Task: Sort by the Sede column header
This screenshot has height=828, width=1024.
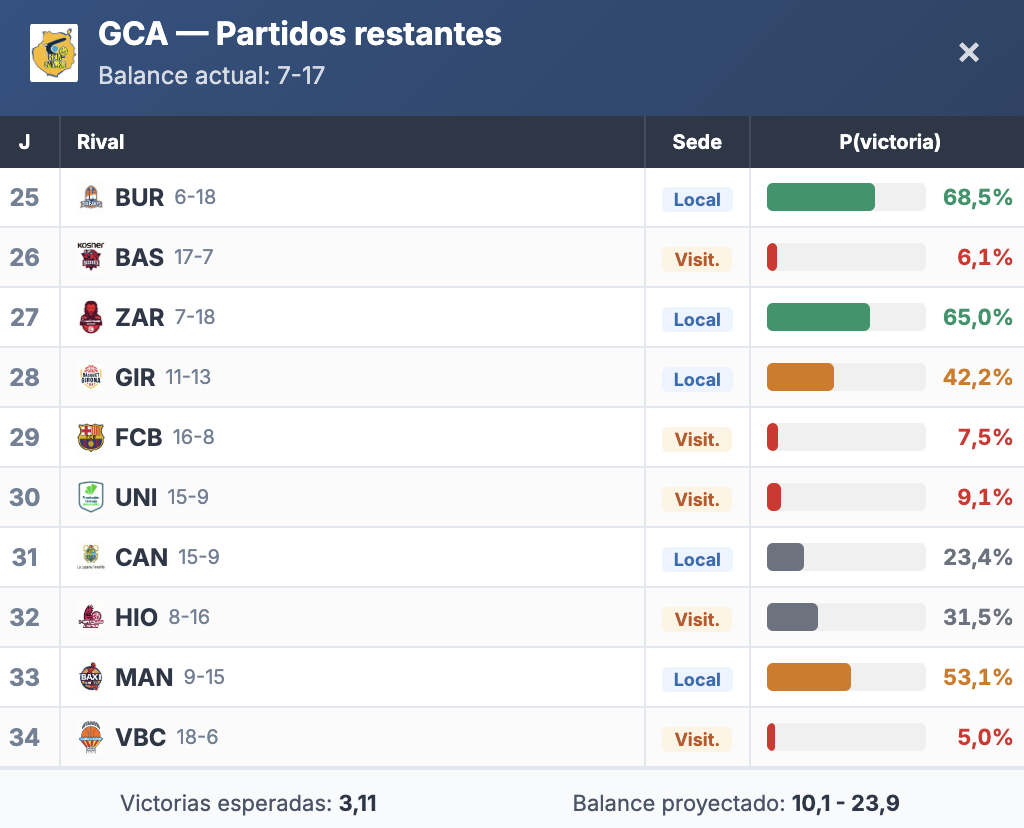Action: pos(697,142)
